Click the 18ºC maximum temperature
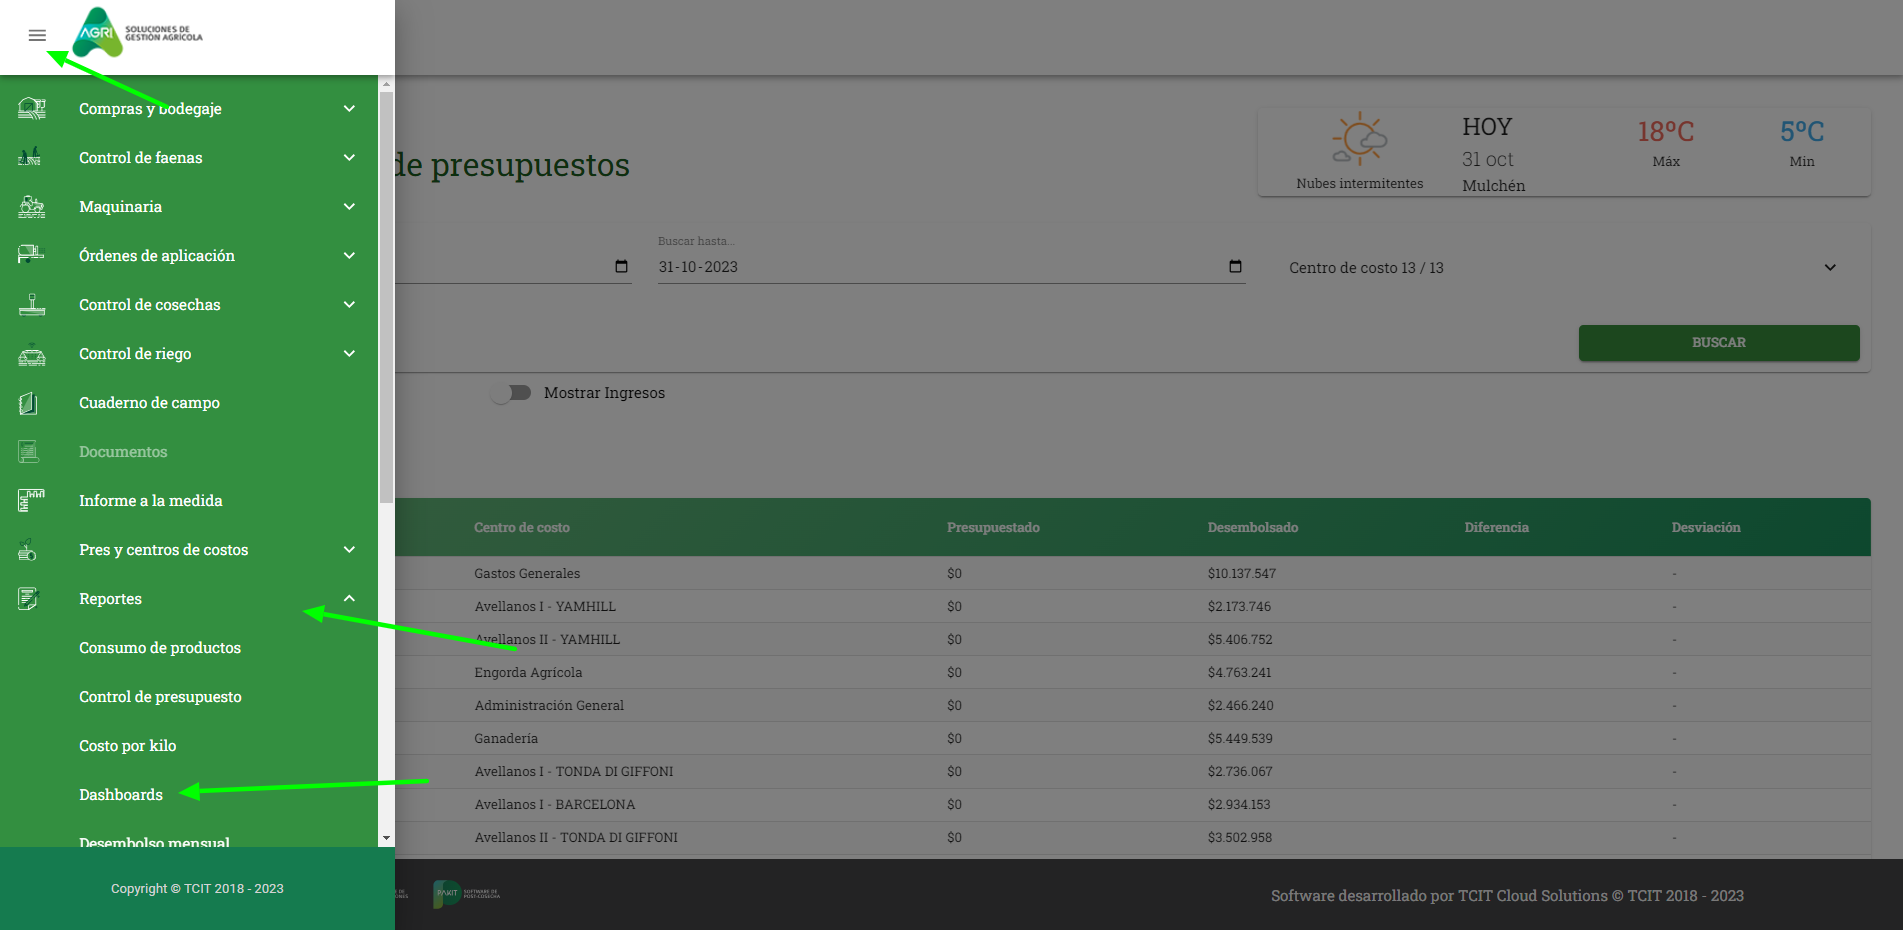Viewport: 1903px width, 930px height. coord(1666,131)
